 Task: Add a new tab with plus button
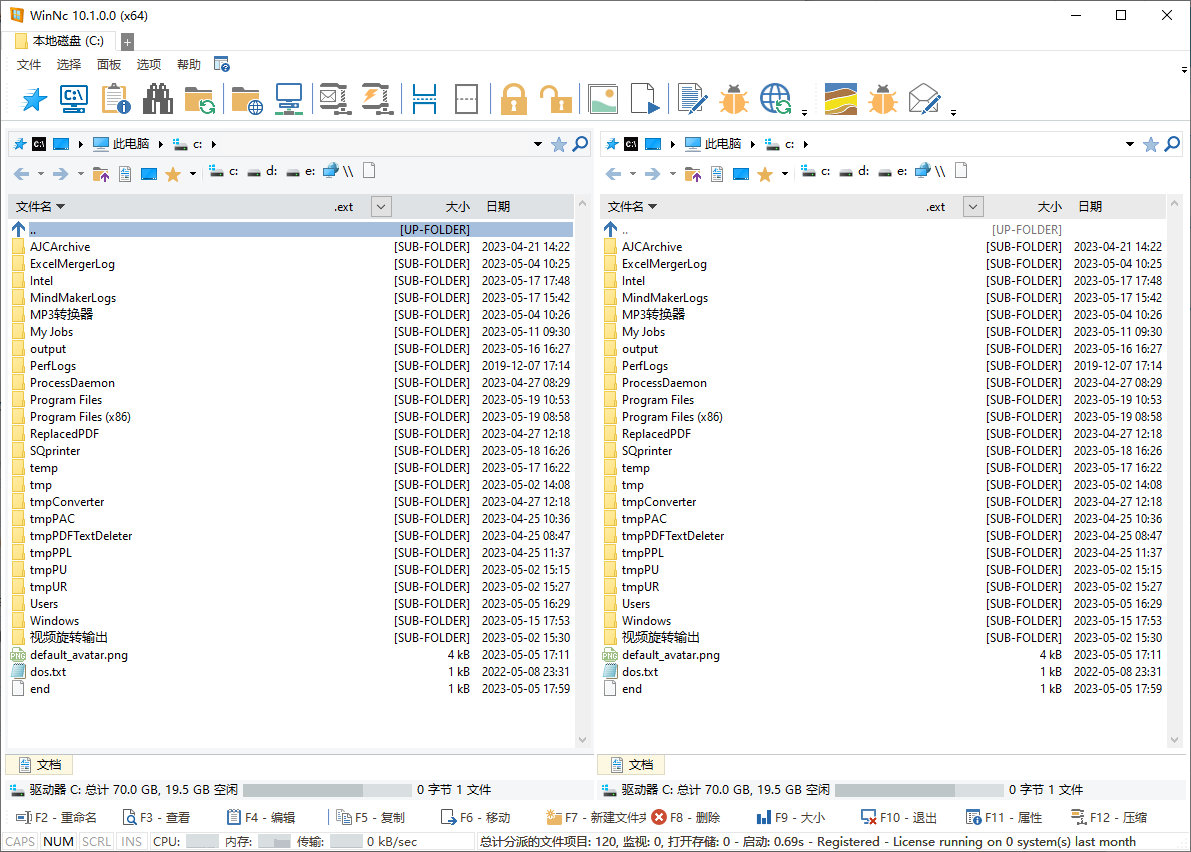pyautogui.click(x=128, y=42)
